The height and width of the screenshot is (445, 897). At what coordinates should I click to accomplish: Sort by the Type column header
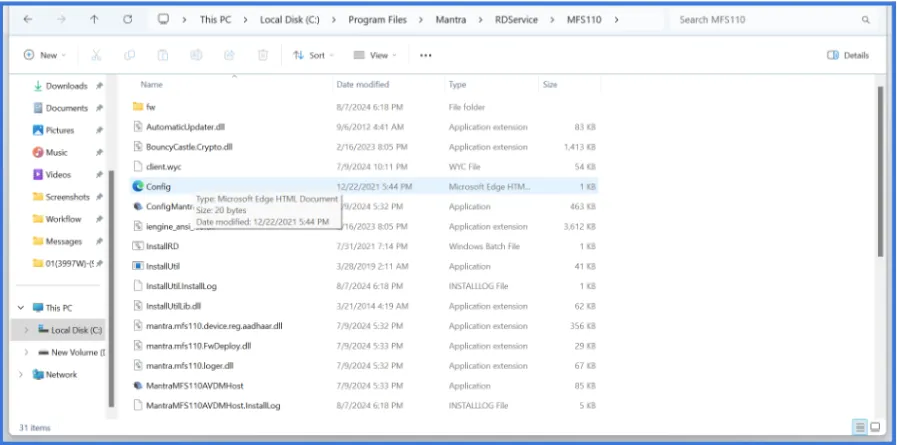point(457,85)
